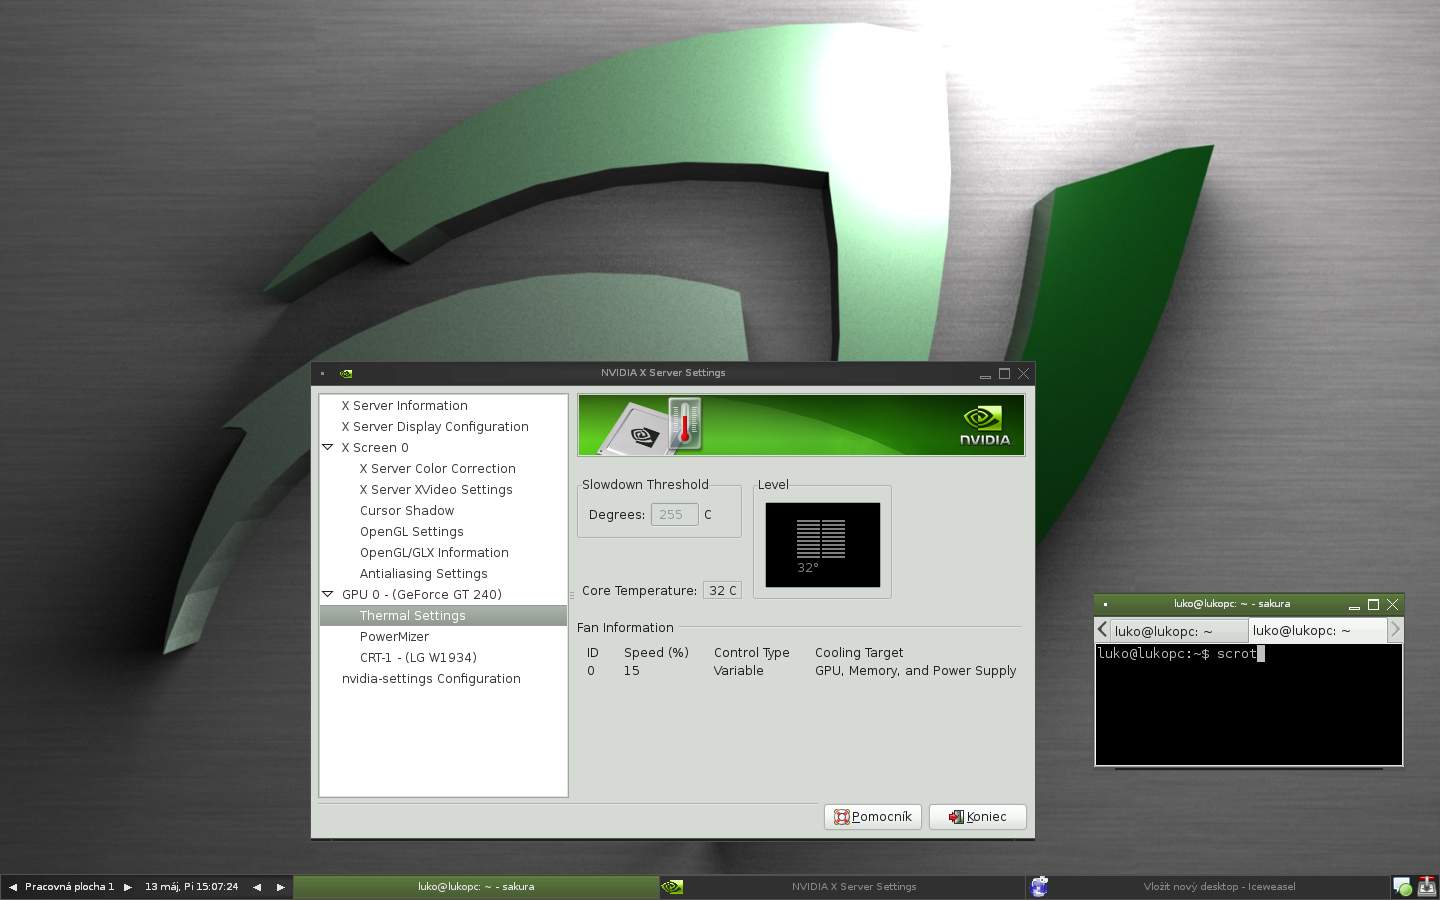Click inside the sakura terminal area
Viewport: 1440px width, 900px height.
coord(1249,705)
